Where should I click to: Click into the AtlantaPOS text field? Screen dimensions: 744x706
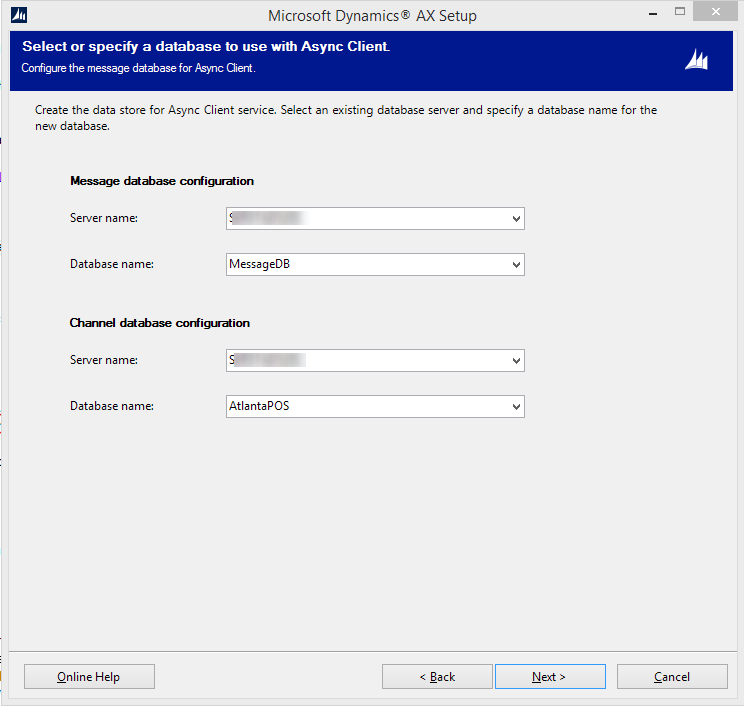tap(365, 407)
